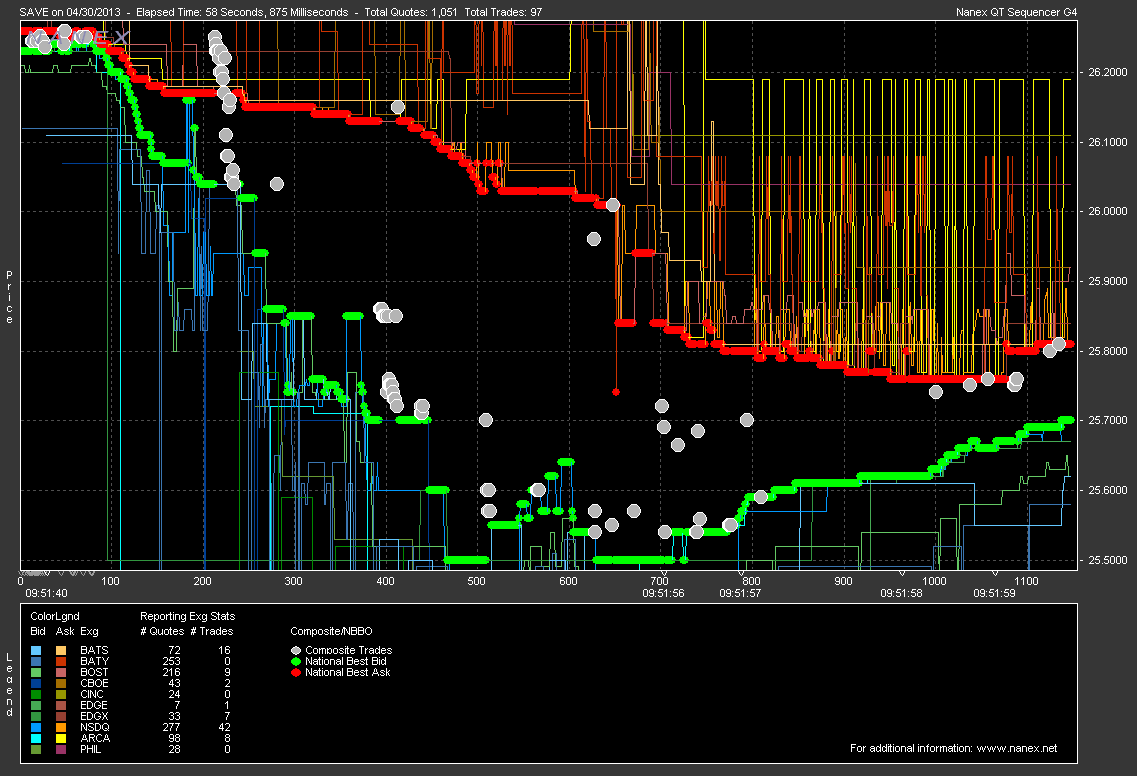Viewport: 1137px width, 776px height.
Task: Click the National Best Ask red legend marker
Action: (x=296, y=672)
